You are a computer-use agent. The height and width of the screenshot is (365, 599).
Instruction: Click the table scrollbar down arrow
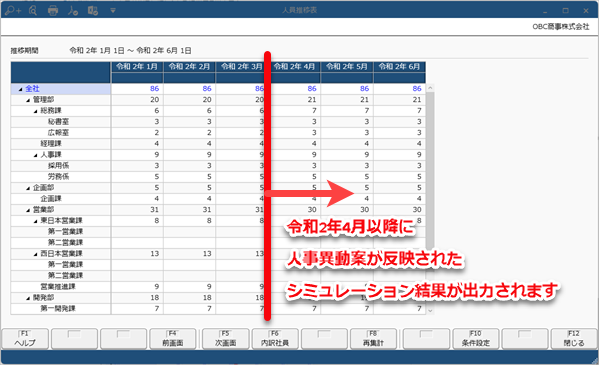click(x=430, y=310)
